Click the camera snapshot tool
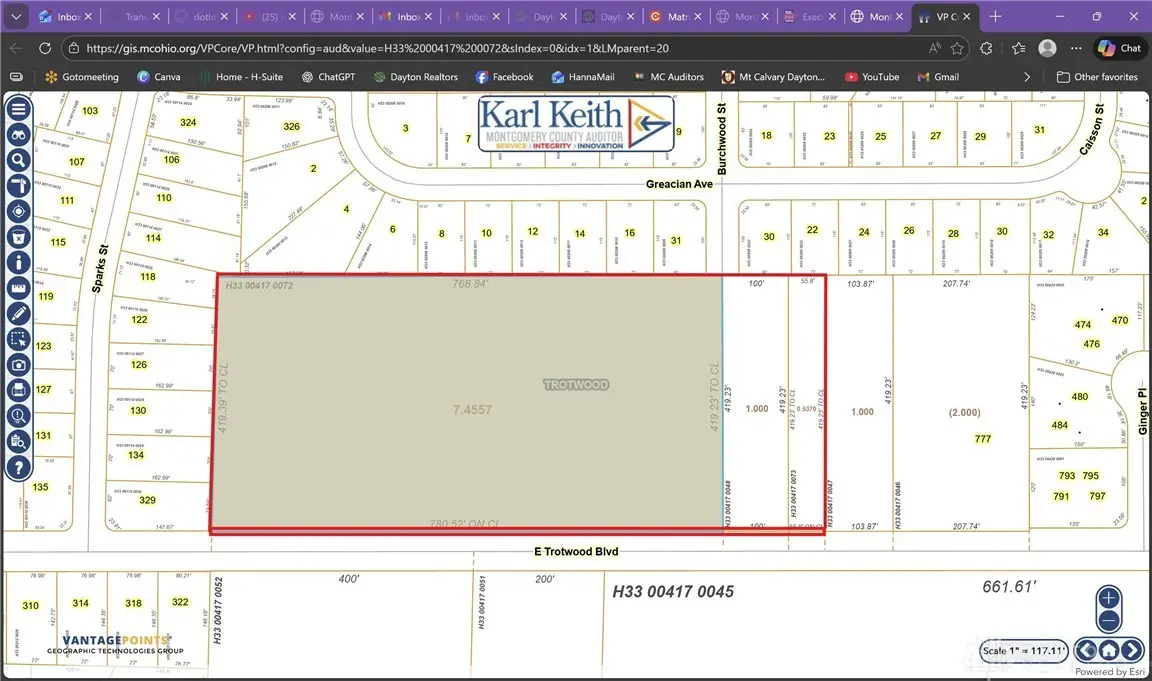Viewport: 1152px width, 681px height. pos(18,365)
